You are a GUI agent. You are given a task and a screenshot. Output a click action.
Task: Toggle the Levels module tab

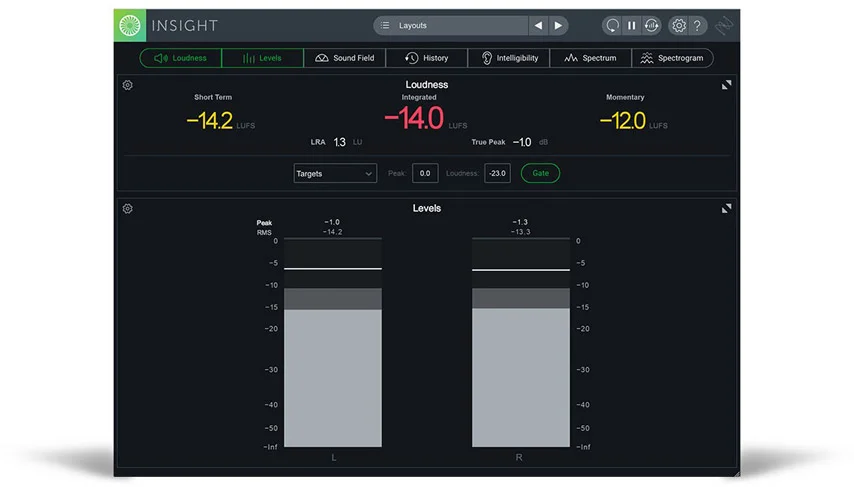(x=263, y=58)
